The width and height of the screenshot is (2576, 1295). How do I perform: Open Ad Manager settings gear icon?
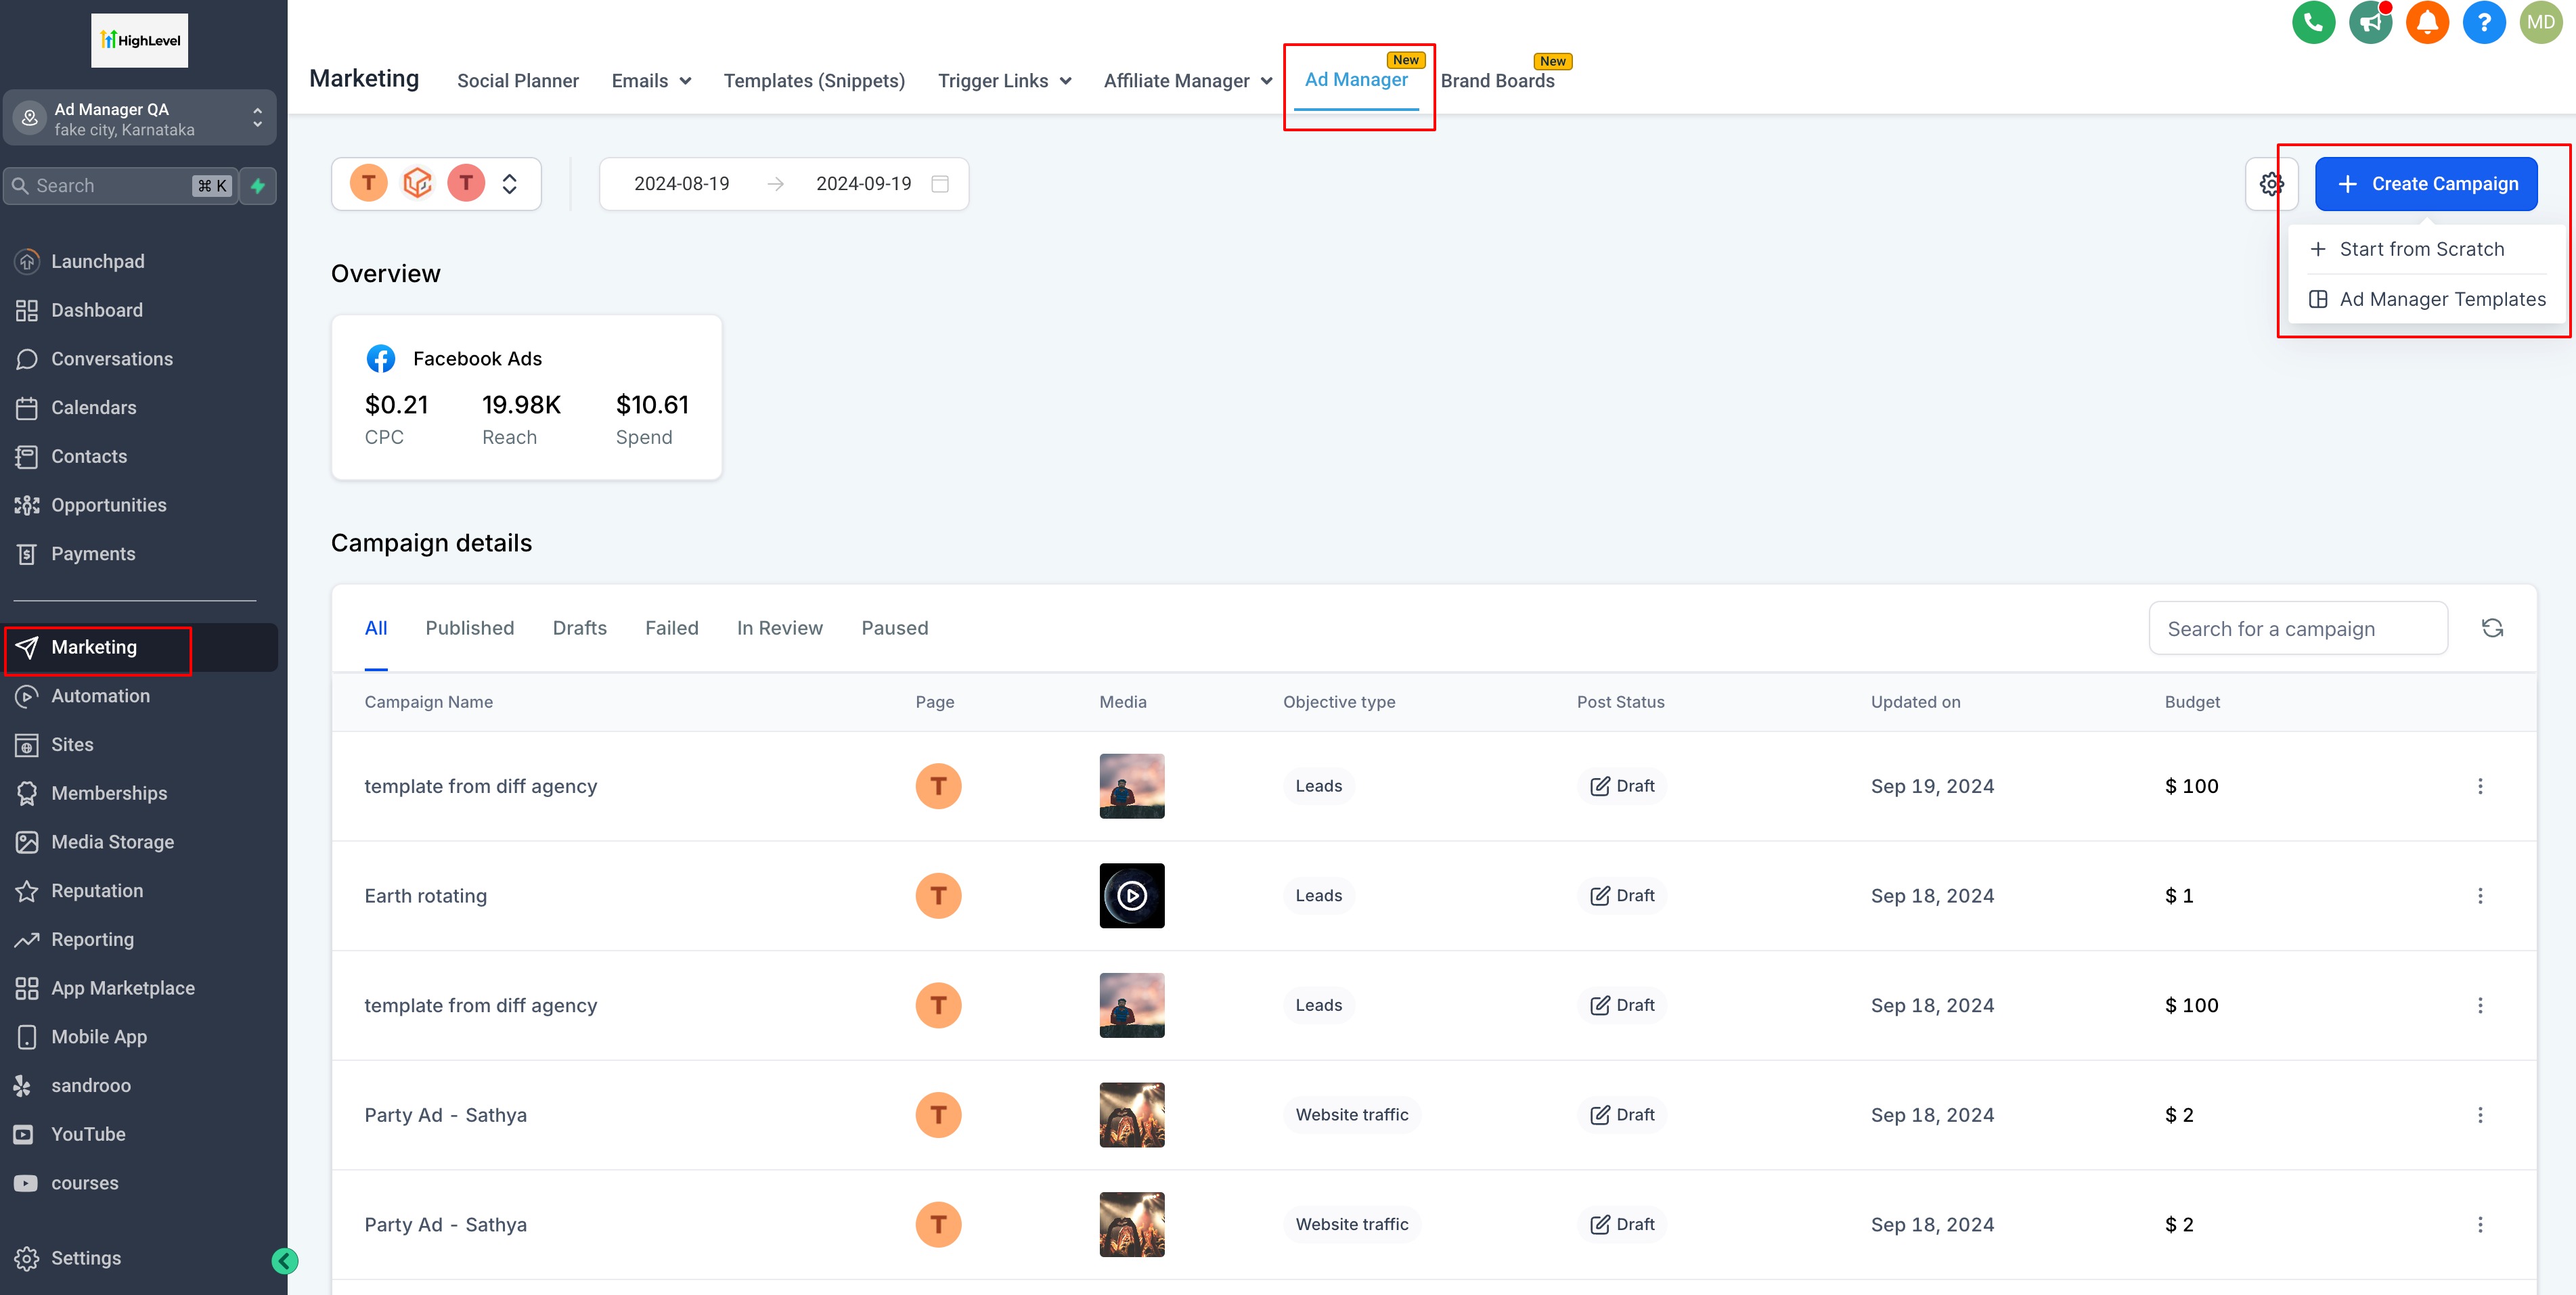pyautogui.click(x=2271, y=184)
